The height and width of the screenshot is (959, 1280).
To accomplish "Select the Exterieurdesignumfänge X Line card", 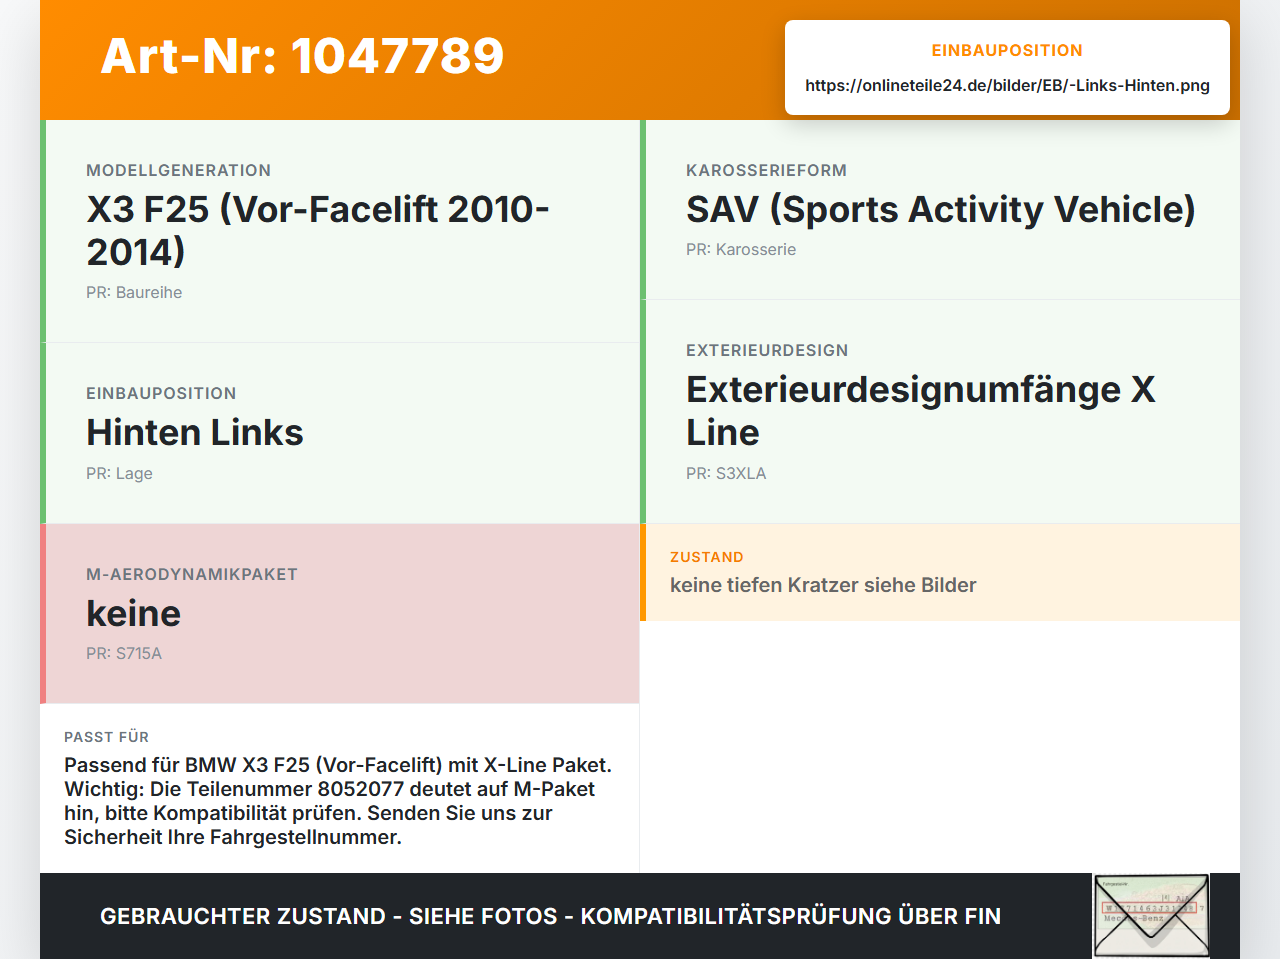I will click(940, 412).
